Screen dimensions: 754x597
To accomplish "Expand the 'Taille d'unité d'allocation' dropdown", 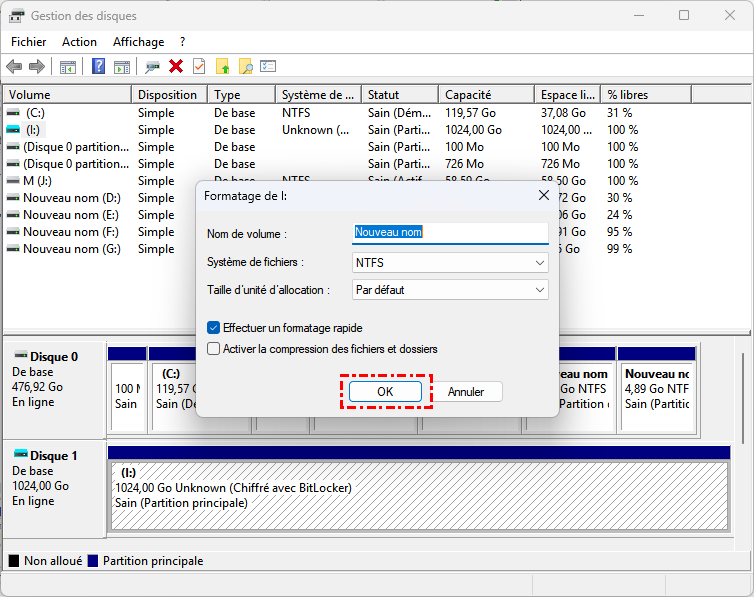I will pyautogui.click(x=450, y=290).
